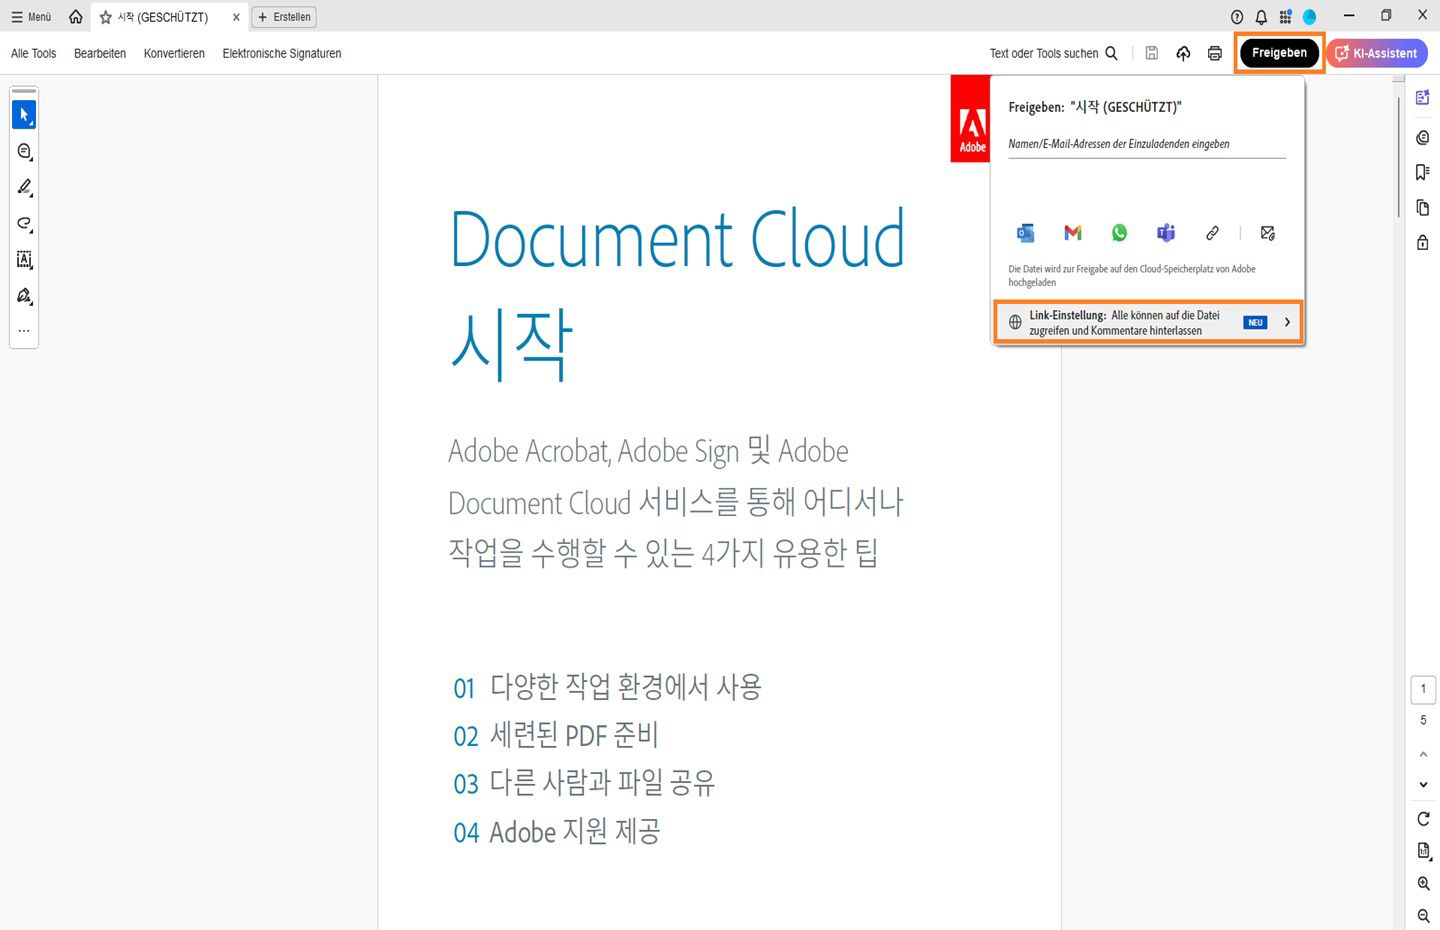This screenshot has height=930, width=1440.
Task: Click the Document Cloud heading
Action: [x=678, y=240]
